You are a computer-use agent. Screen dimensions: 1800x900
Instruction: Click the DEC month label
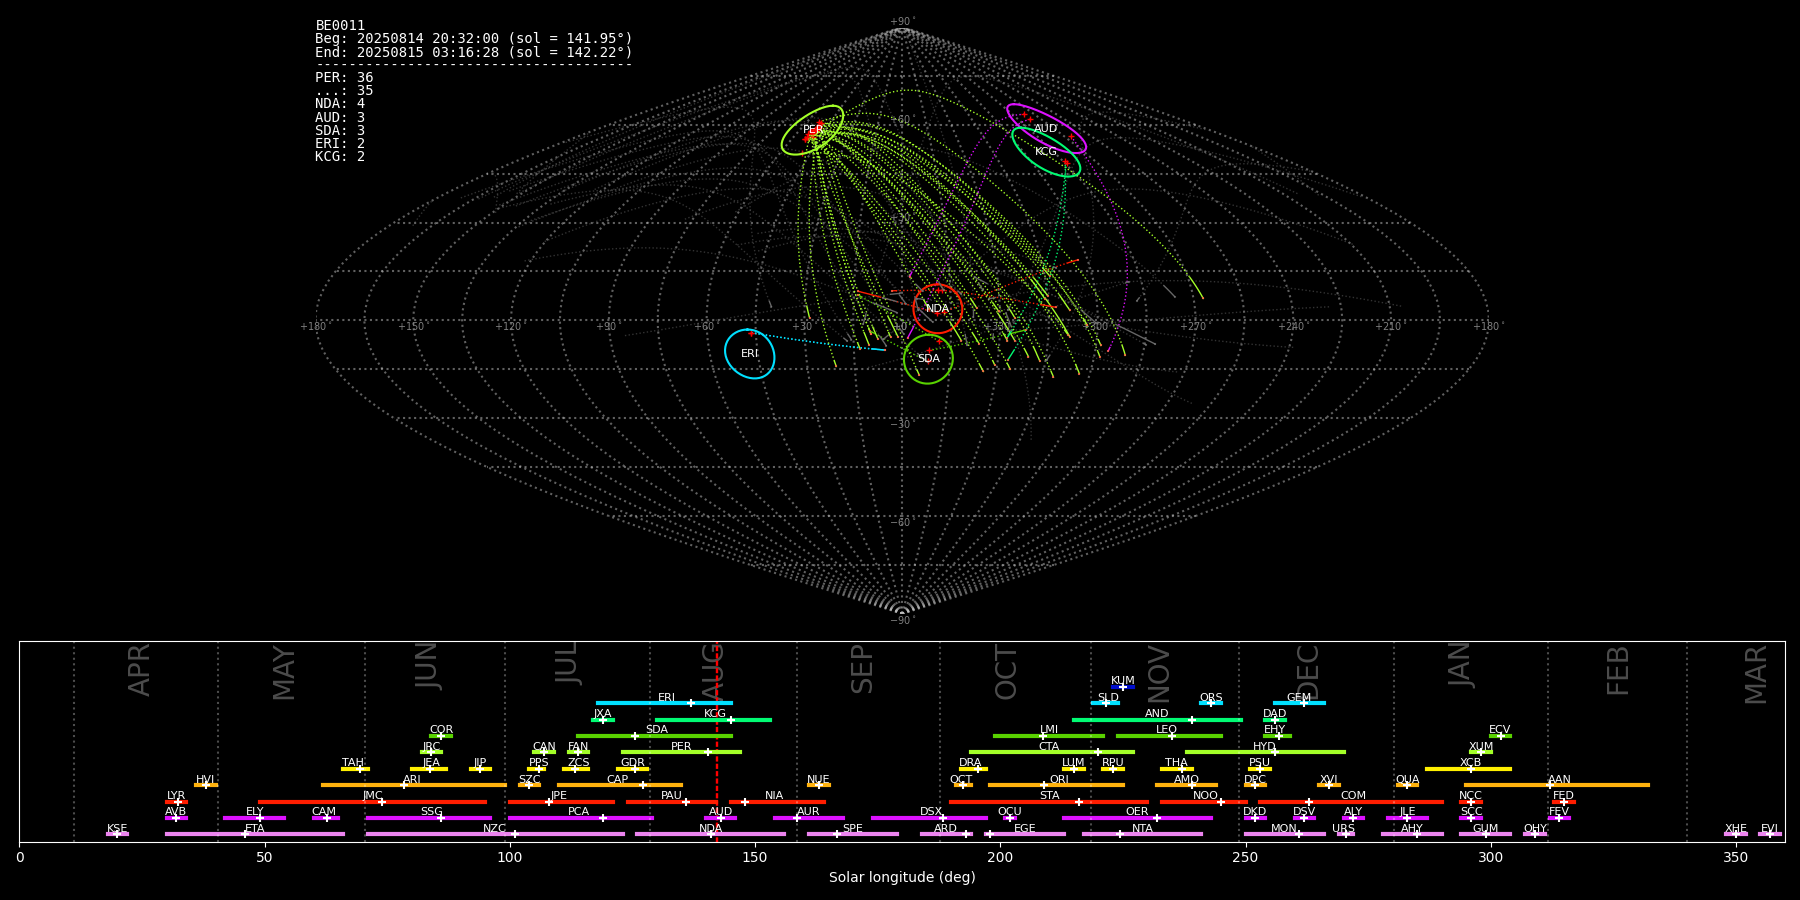1308,672
